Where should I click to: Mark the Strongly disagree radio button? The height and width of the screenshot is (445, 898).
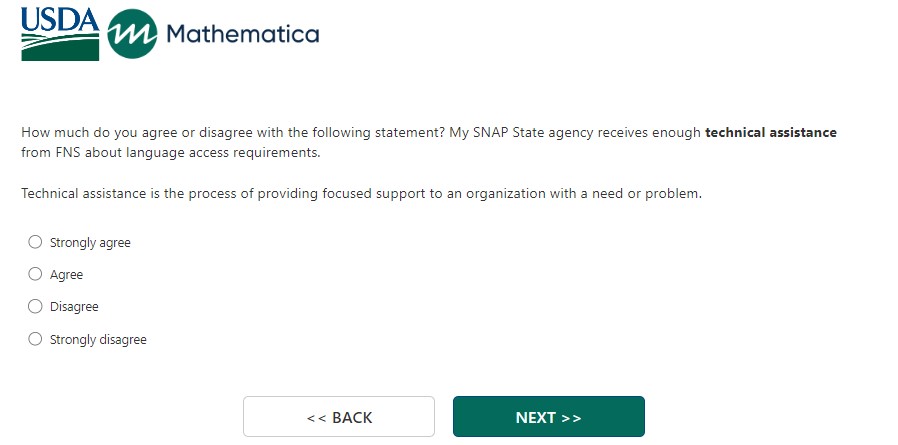(36, 339)
